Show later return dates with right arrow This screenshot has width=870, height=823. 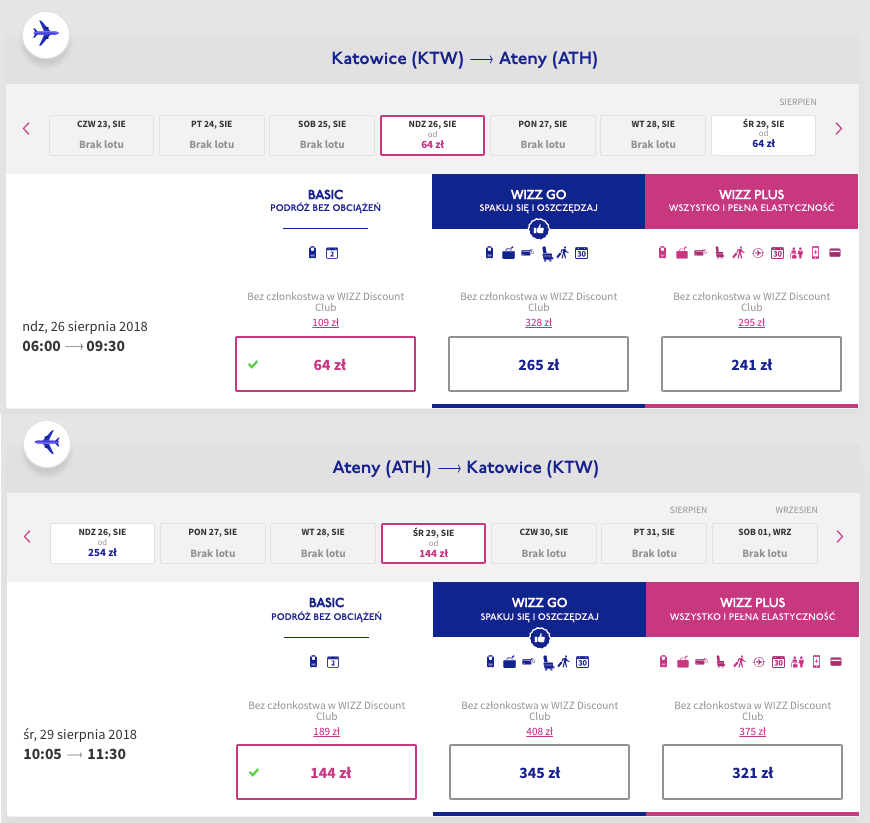[x=839, y=537]
